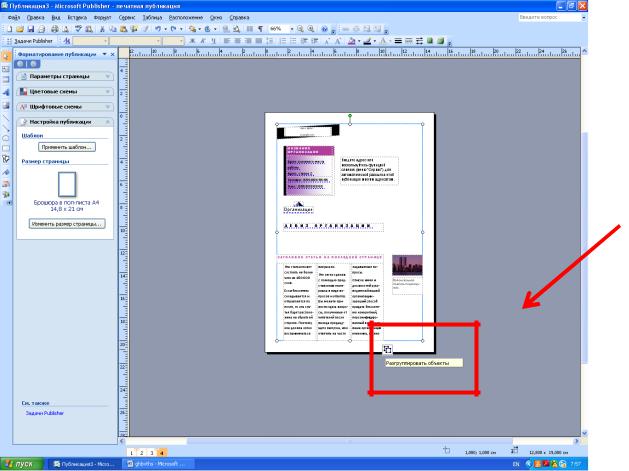Click the Arrow style icon
Viewport: 629px width, 471px height.
pyautogui.click(x=420, y=41)
